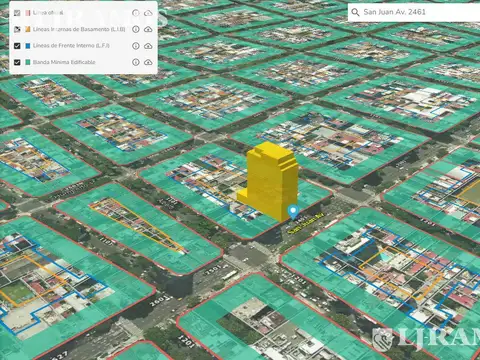Download Banda Mínima Edificable via cloud icon
This screenshot has height=360, width=480.
pyautogui.click(x=148, y=62)
